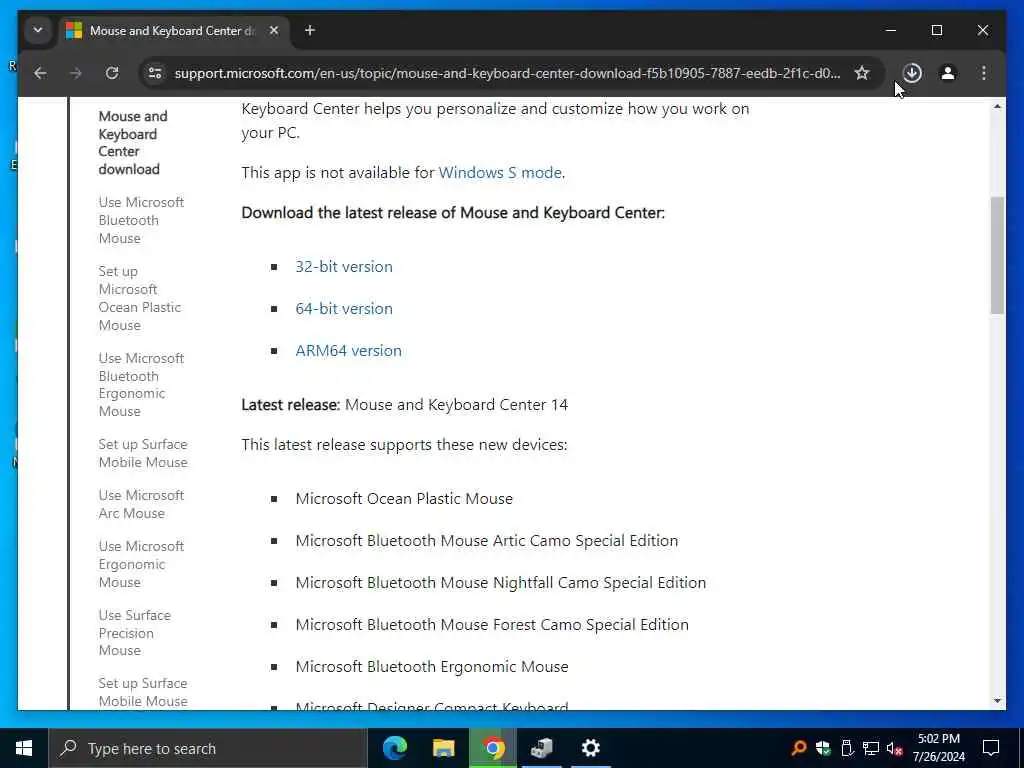Click the safely remove hardware tray icon
This screenshot has height=768, width=1024.
click(846, 748)
